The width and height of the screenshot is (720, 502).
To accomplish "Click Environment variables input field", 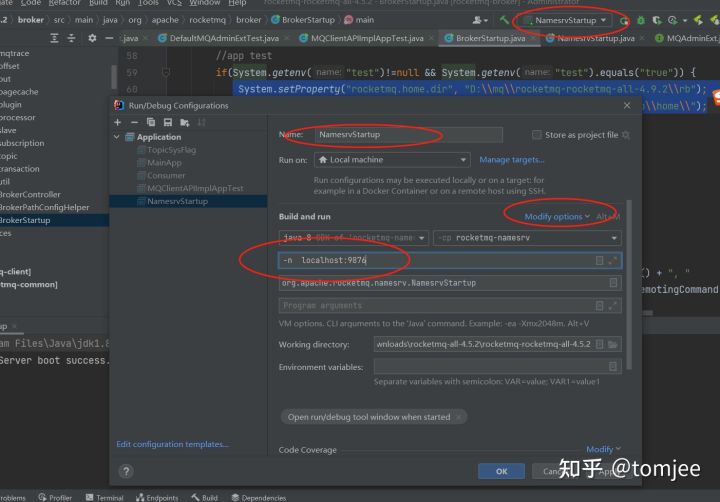I will (x=498, y=367).
